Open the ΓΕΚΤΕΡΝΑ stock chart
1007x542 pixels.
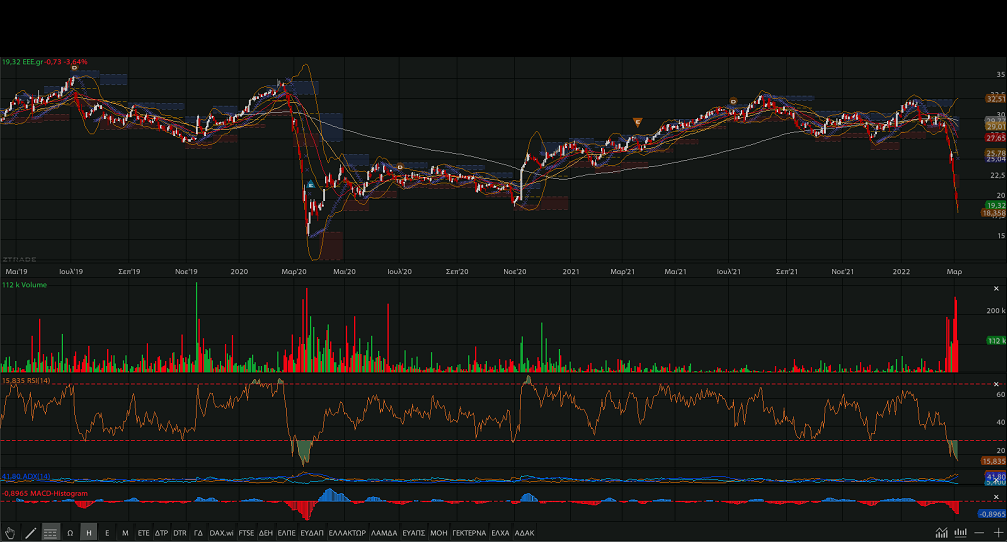click(x=469, y=533)
